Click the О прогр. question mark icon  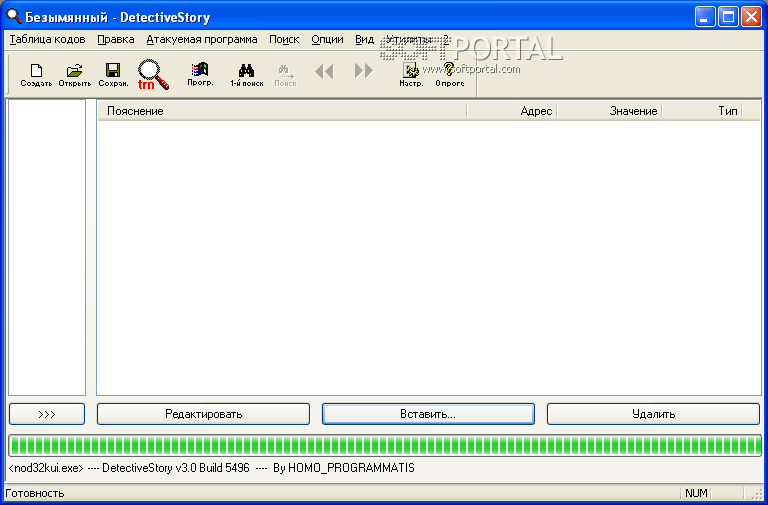tap(450, 75)
